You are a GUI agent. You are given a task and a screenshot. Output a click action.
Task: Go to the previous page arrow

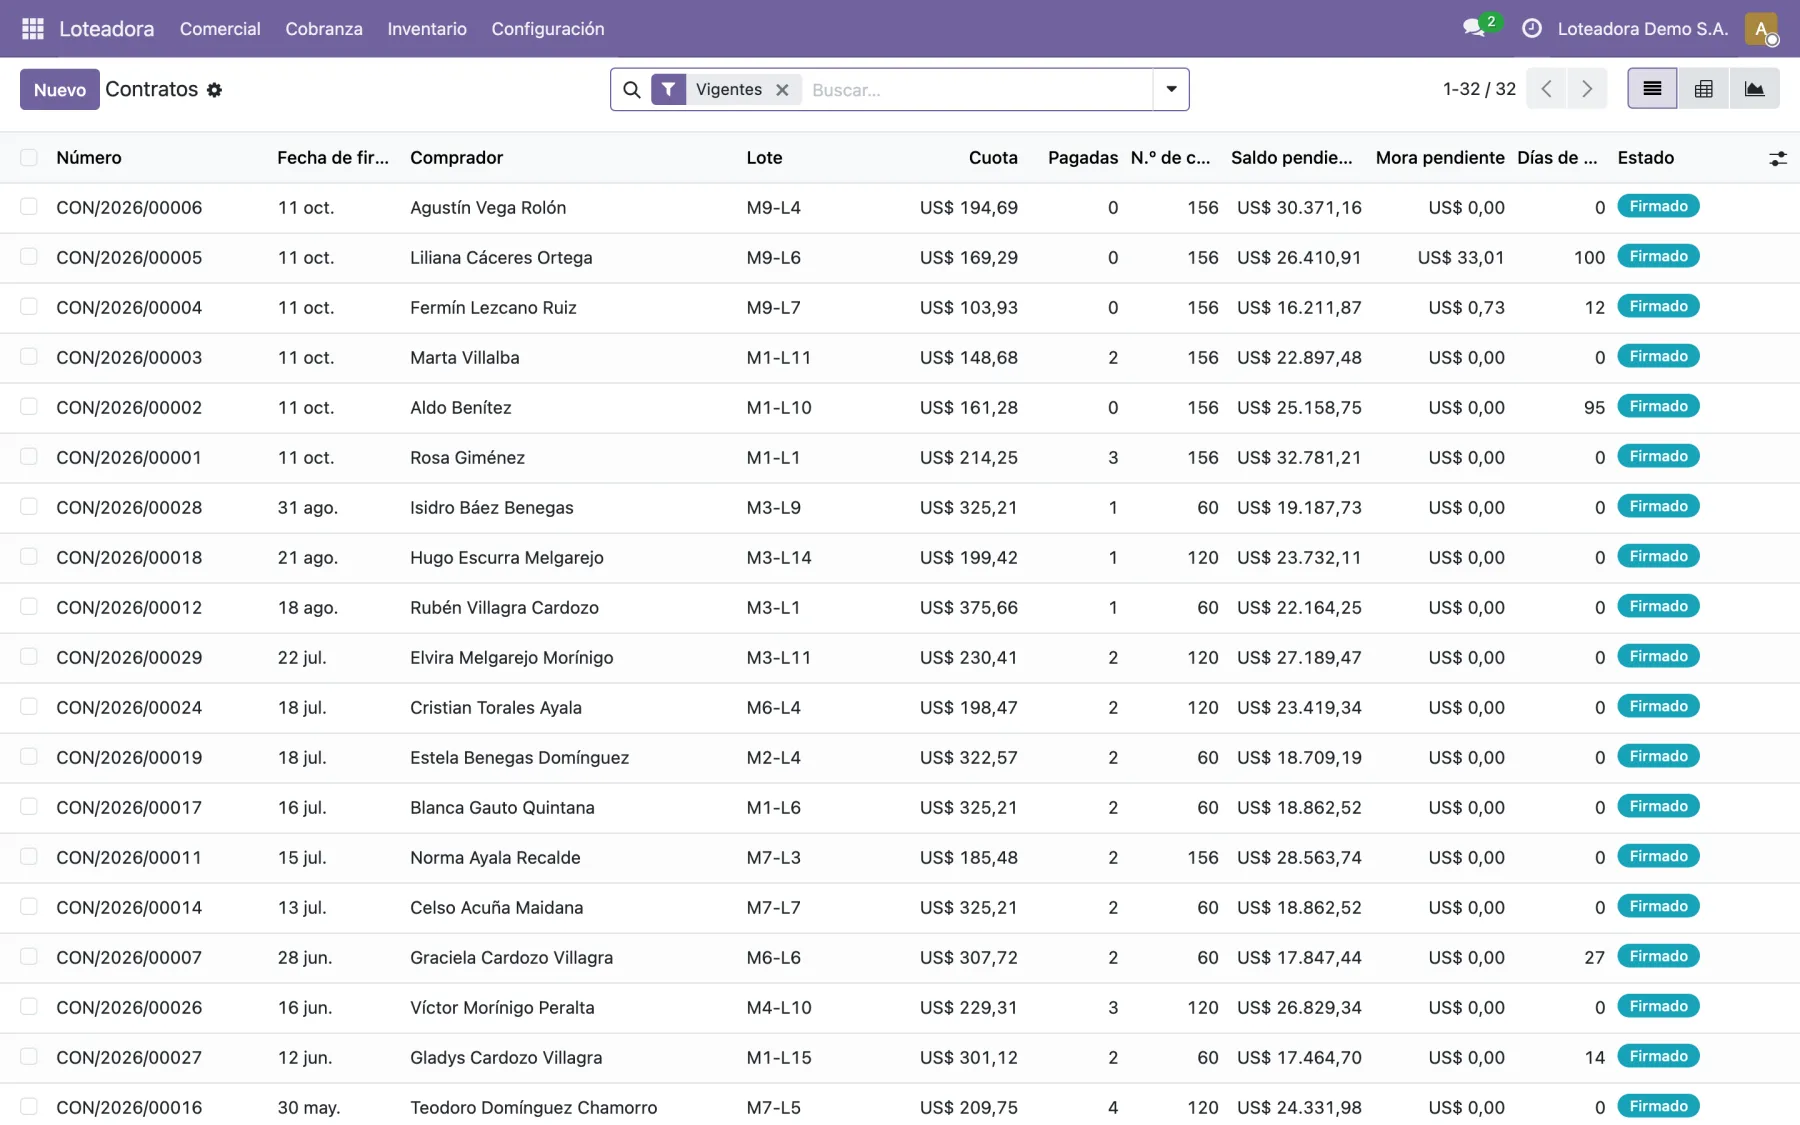(x=1546, y=89)
